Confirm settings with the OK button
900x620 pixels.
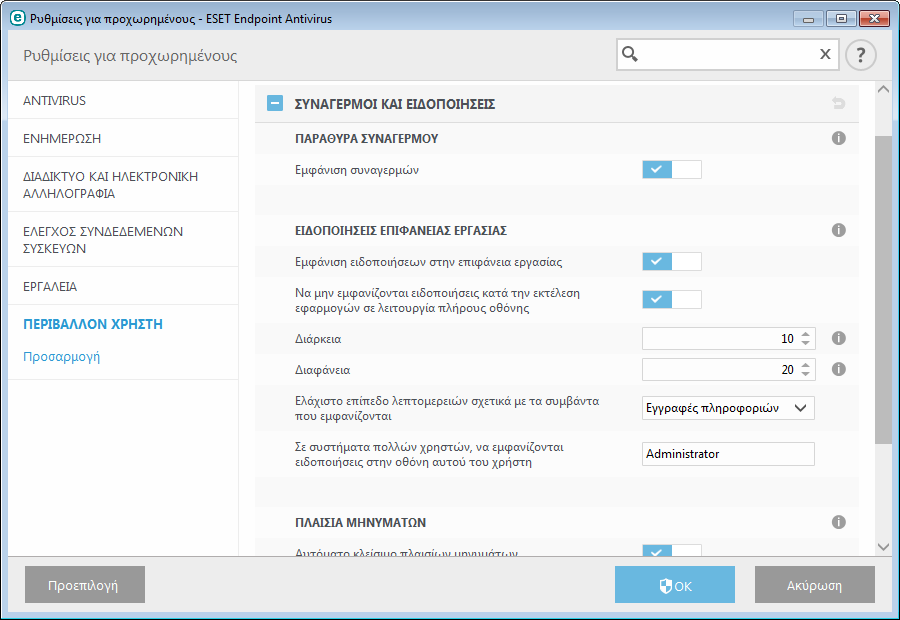click(x=674, y=584)
